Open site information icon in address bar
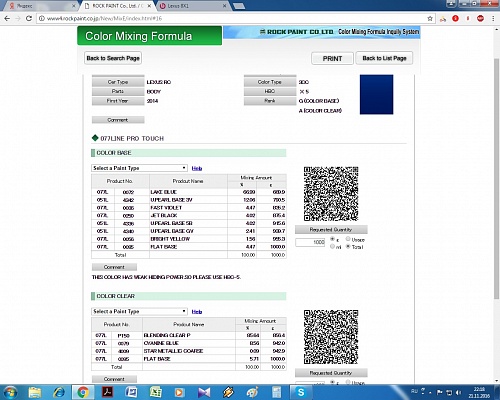The height and width of the screenshot is (400, 500). [42, 18]
